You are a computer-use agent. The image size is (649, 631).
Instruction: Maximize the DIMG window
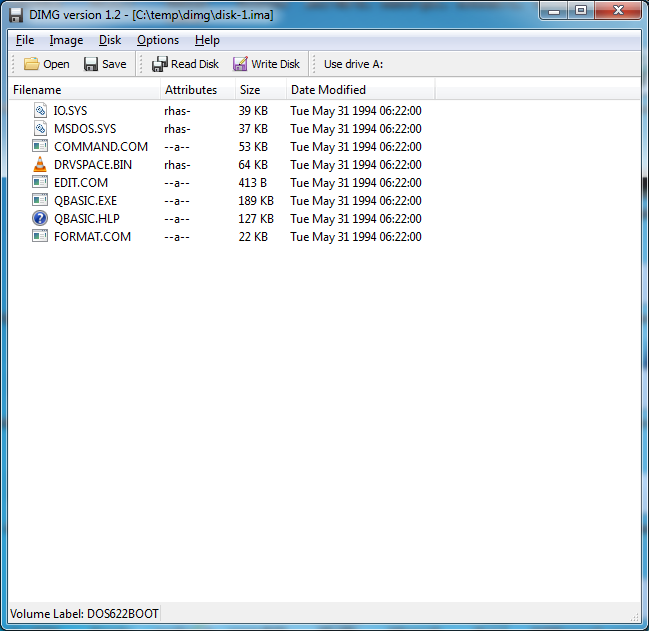click(x=581, y=11)
